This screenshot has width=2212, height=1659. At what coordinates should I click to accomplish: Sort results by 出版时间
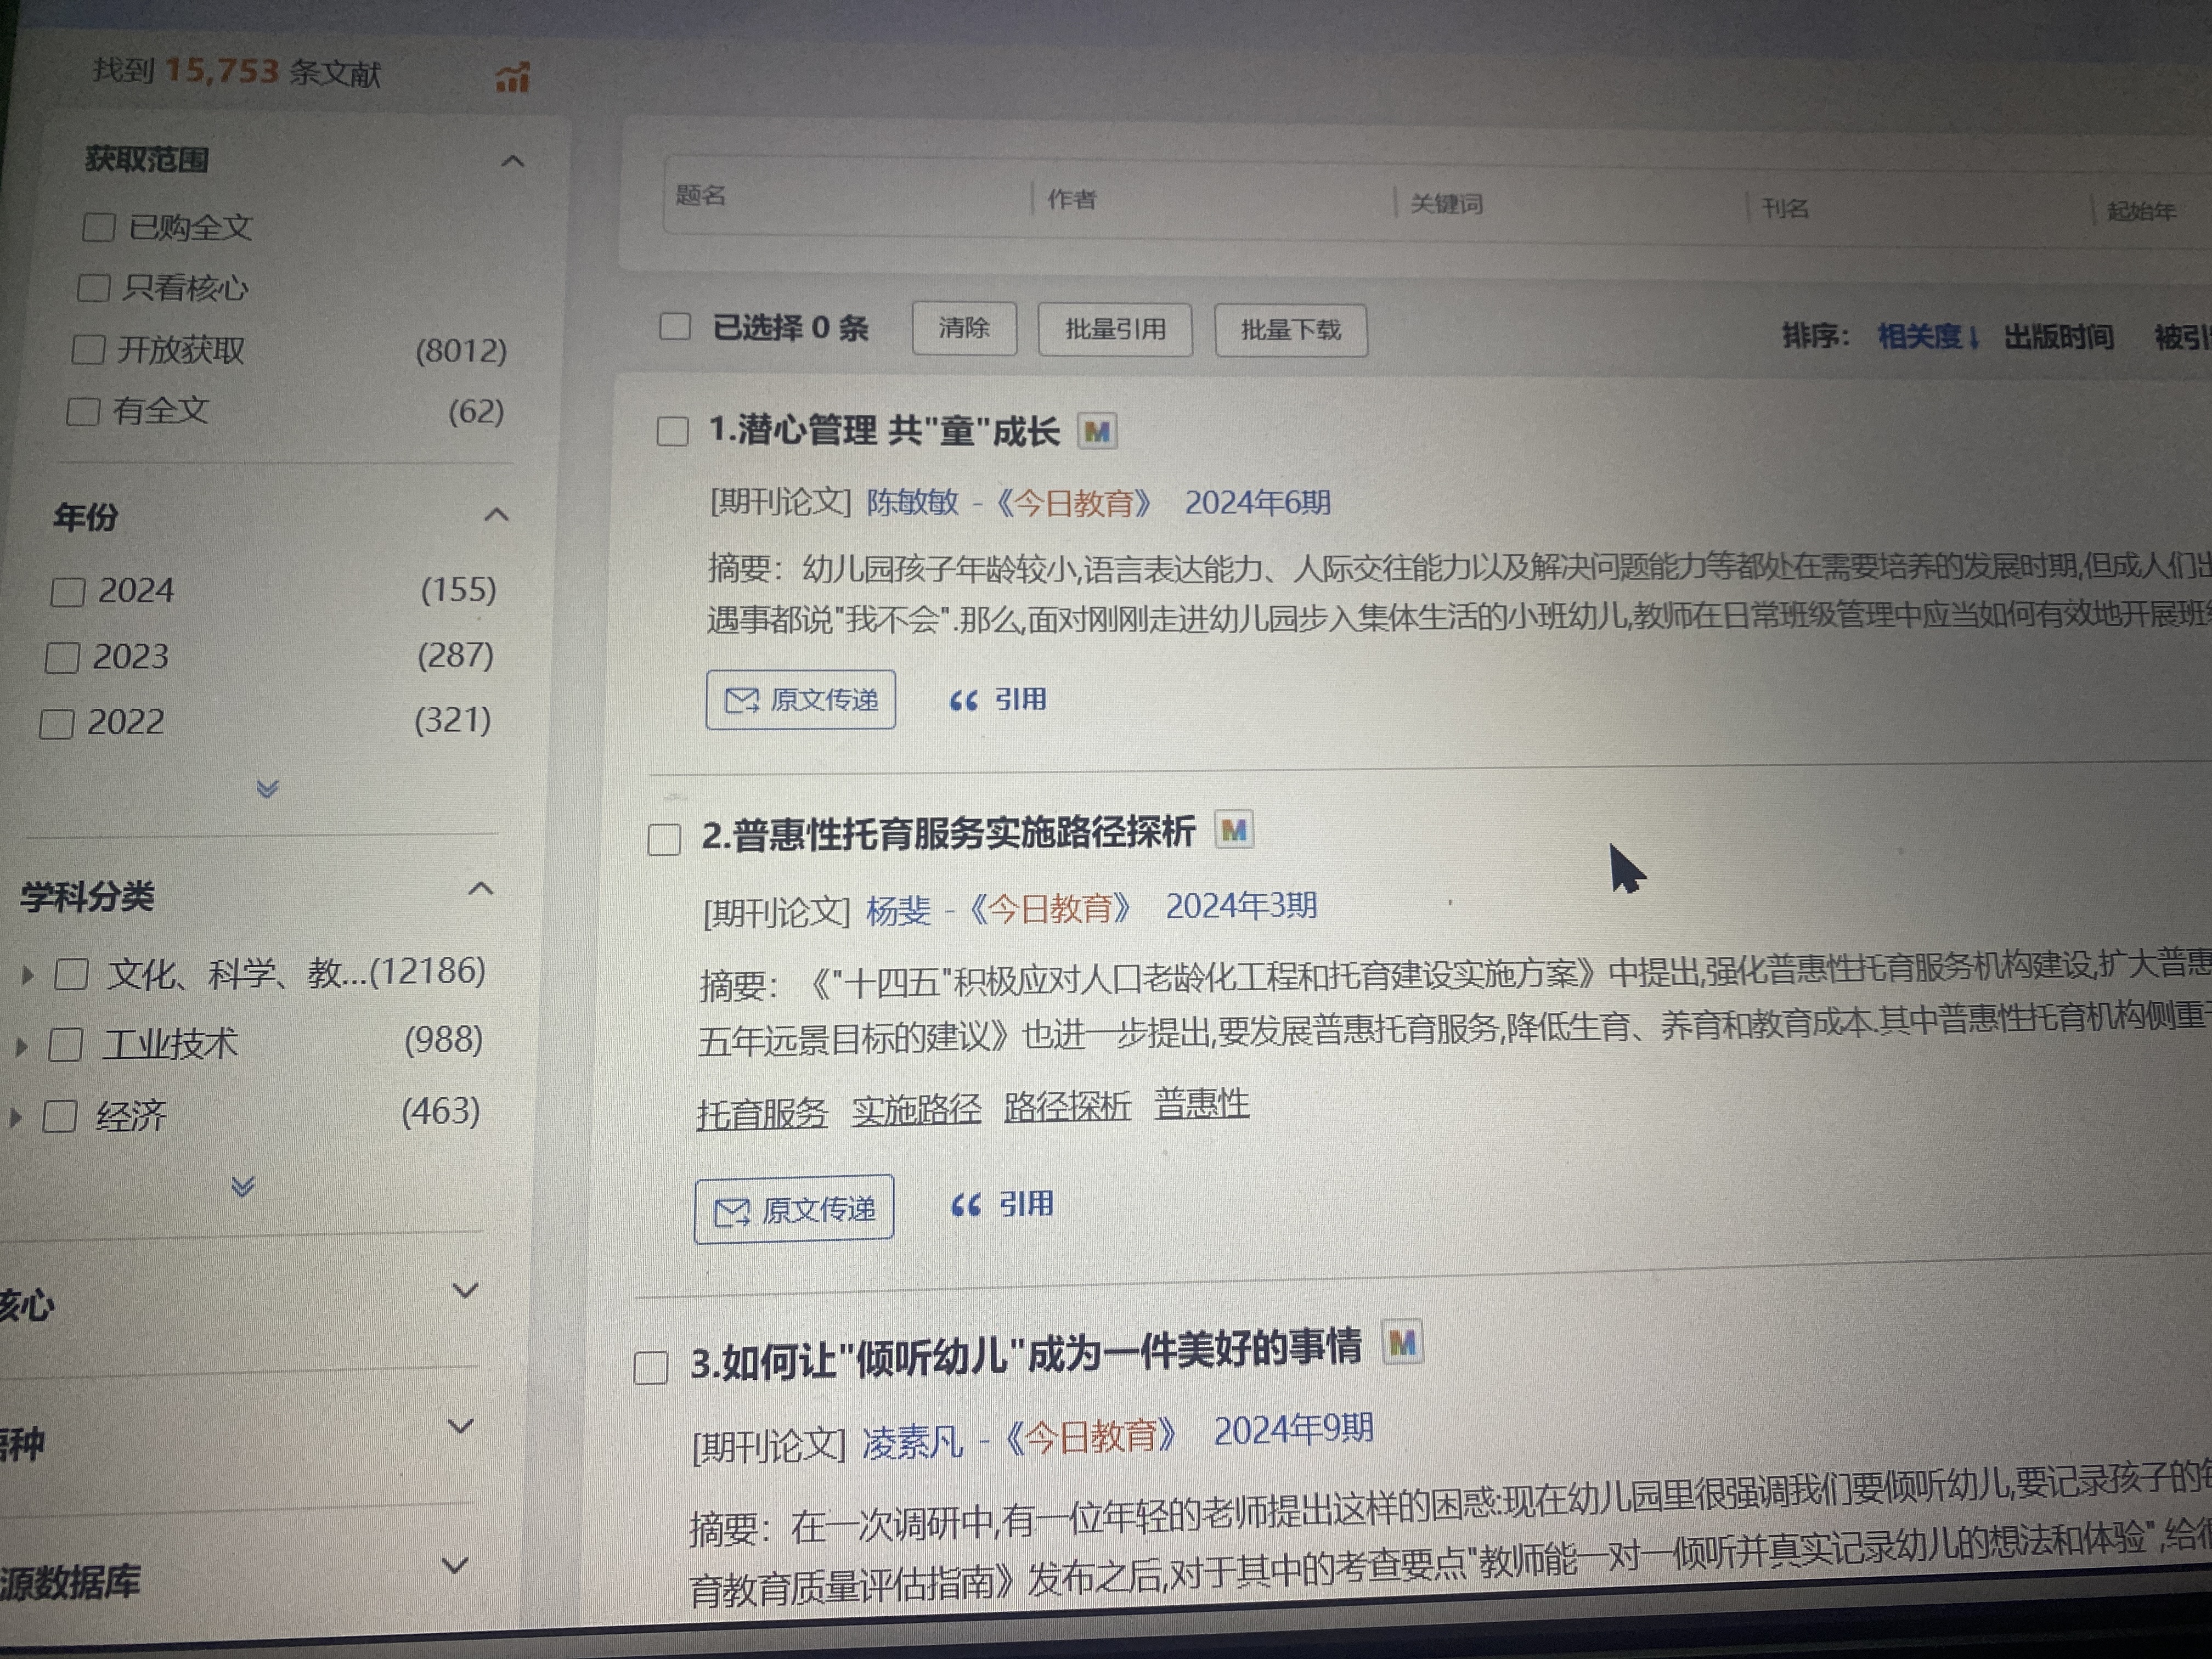click(2058, 337)
